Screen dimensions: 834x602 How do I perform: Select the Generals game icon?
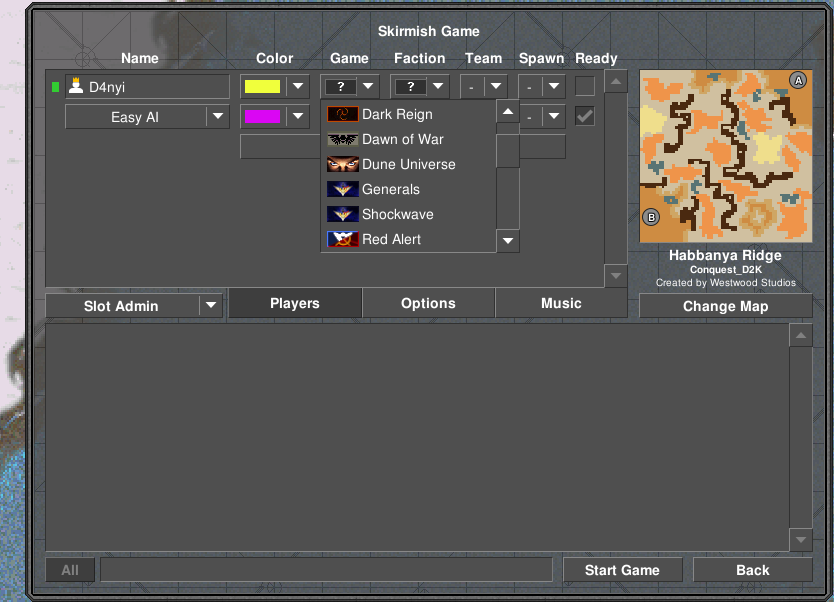point(343,189)
